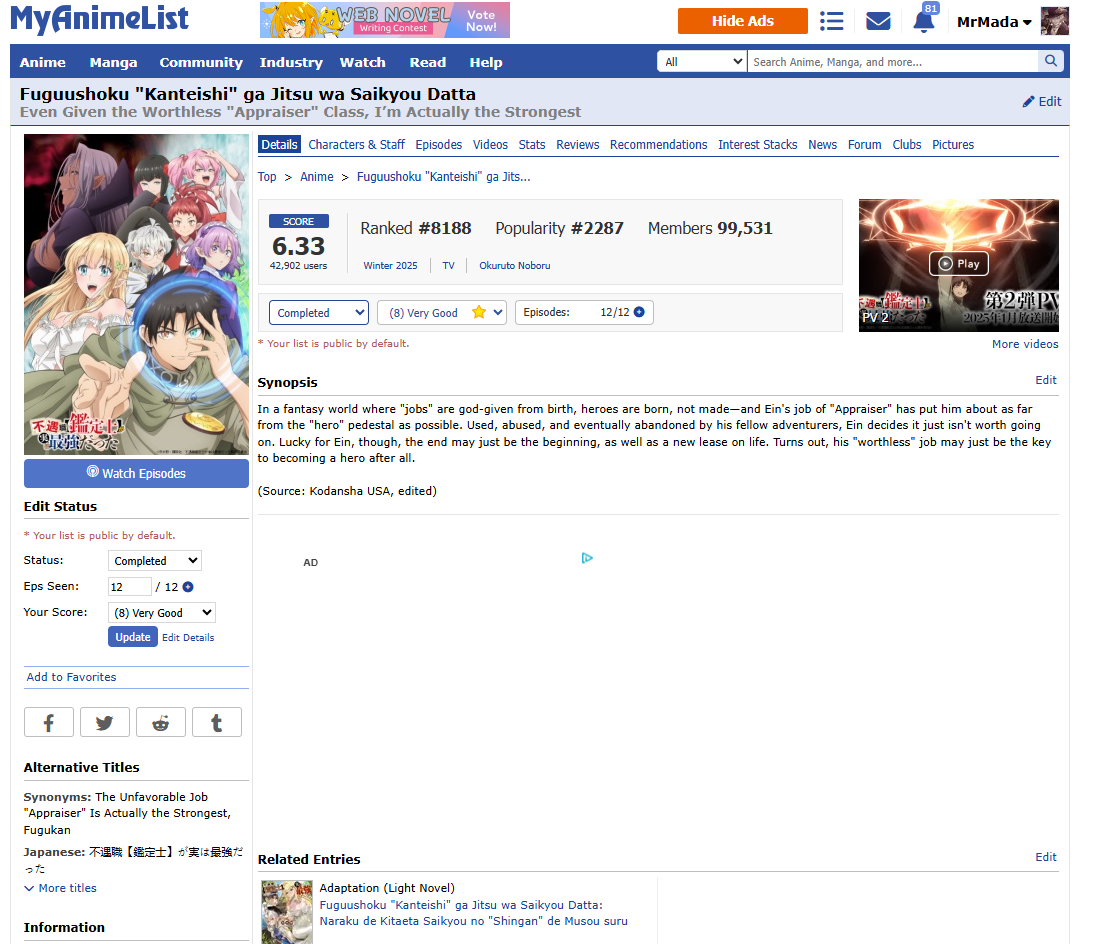Open the anime poster image
The width and height of the screenshot is (1113, 944).
coord(136,295)
